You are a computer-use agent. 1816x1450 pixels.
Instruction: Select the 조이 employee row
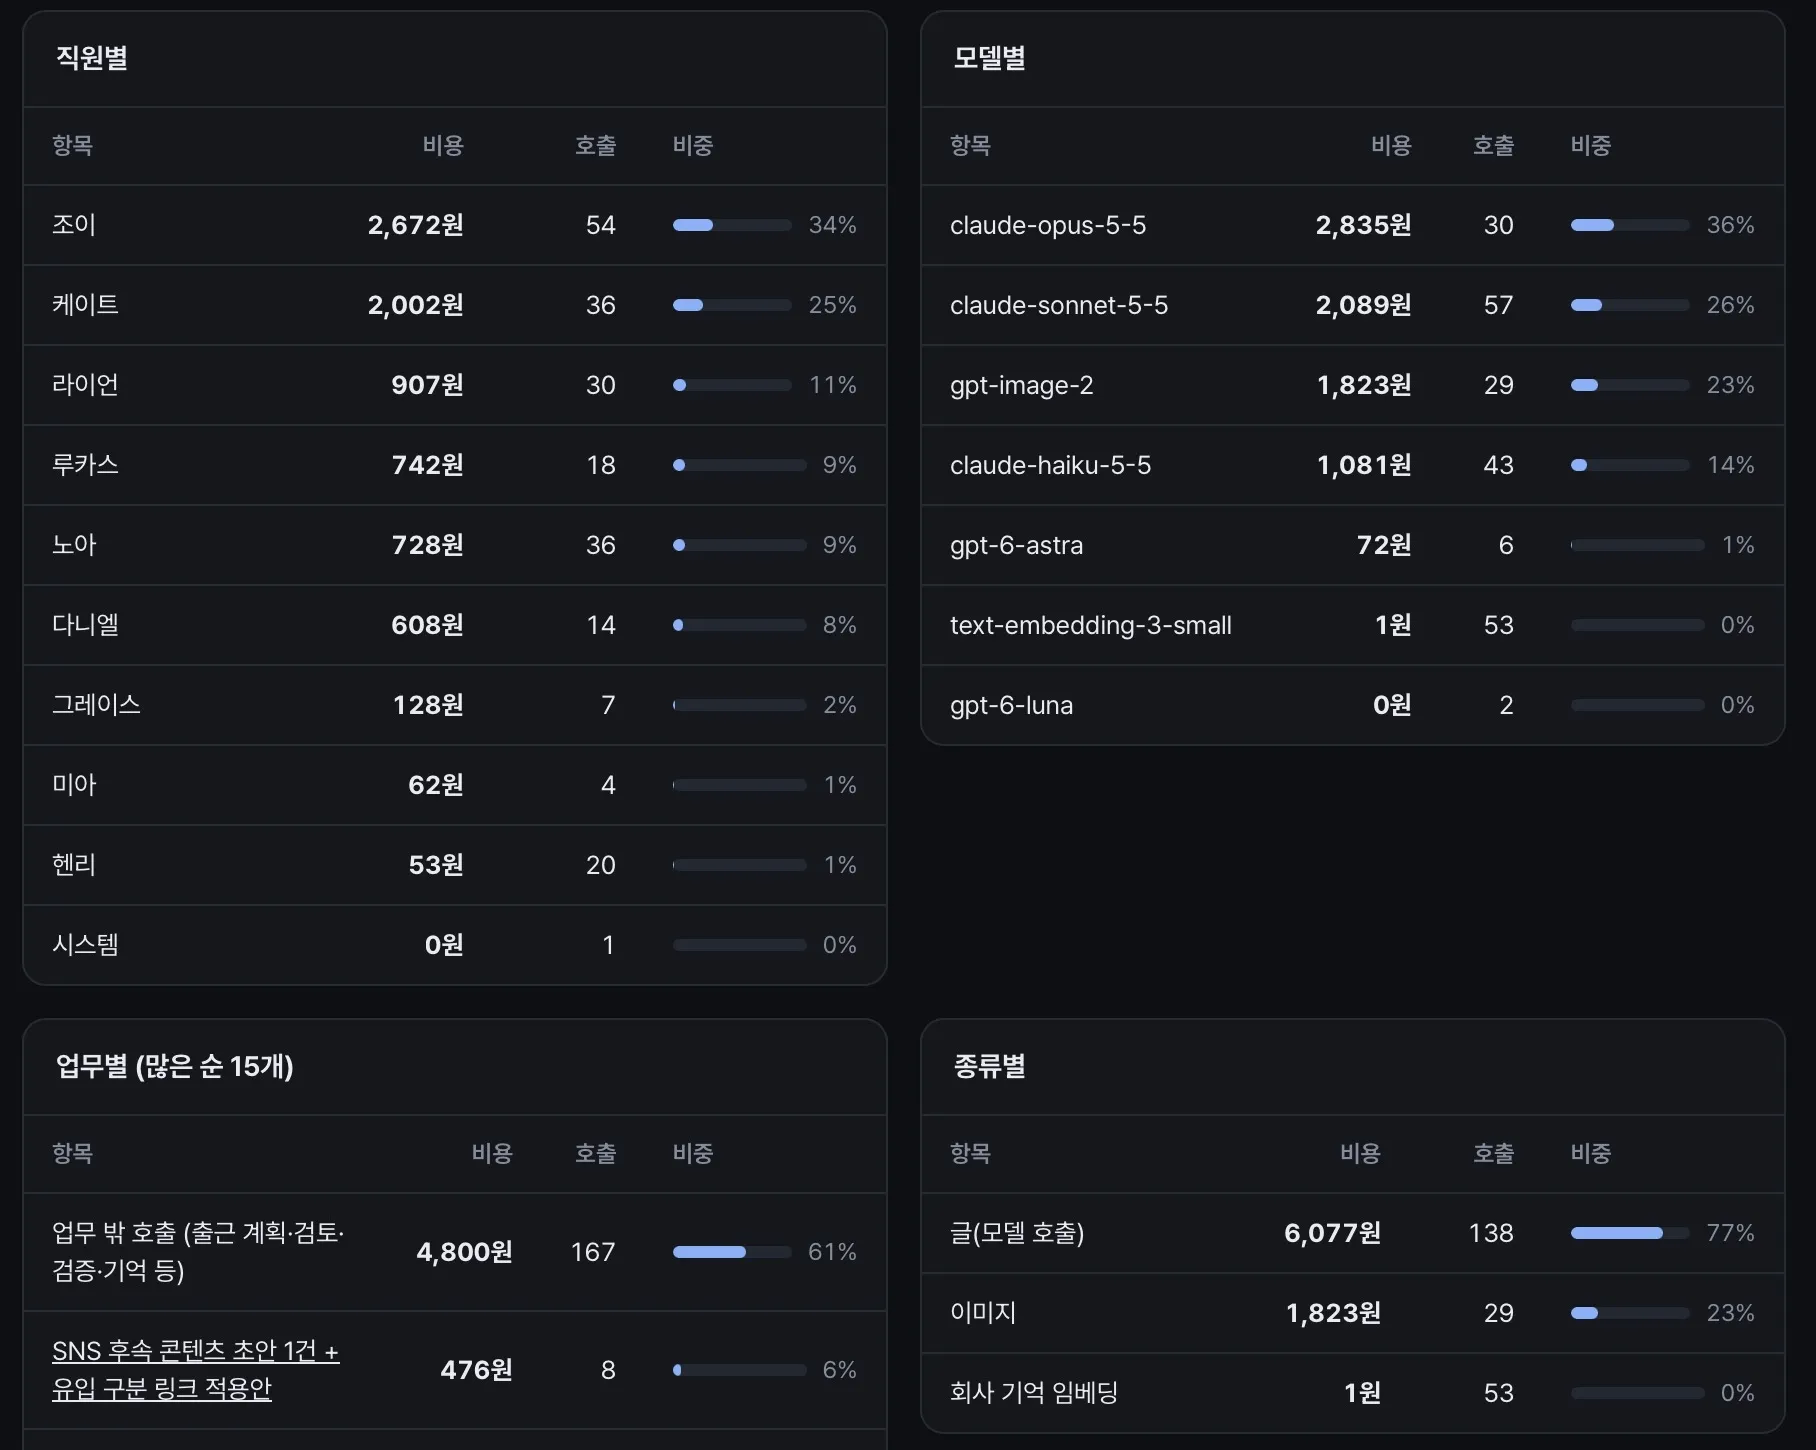455,225
